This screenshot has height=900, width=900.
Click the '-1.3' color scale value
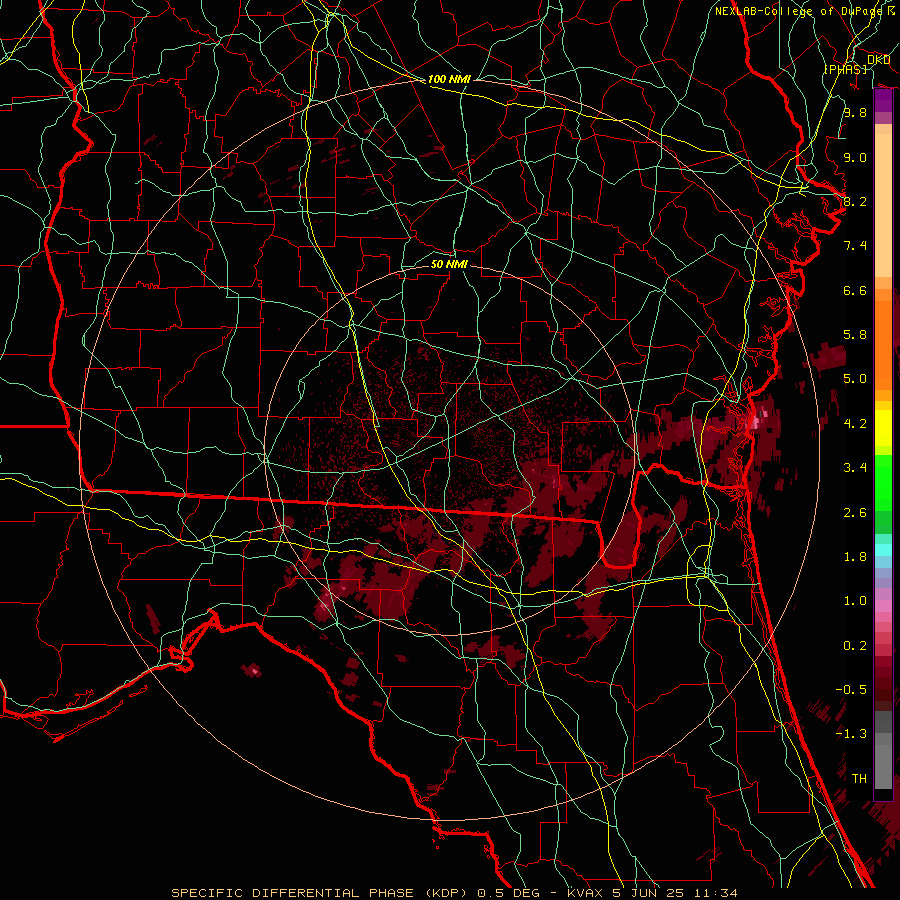pyautogui.click(x=851, y=734)
